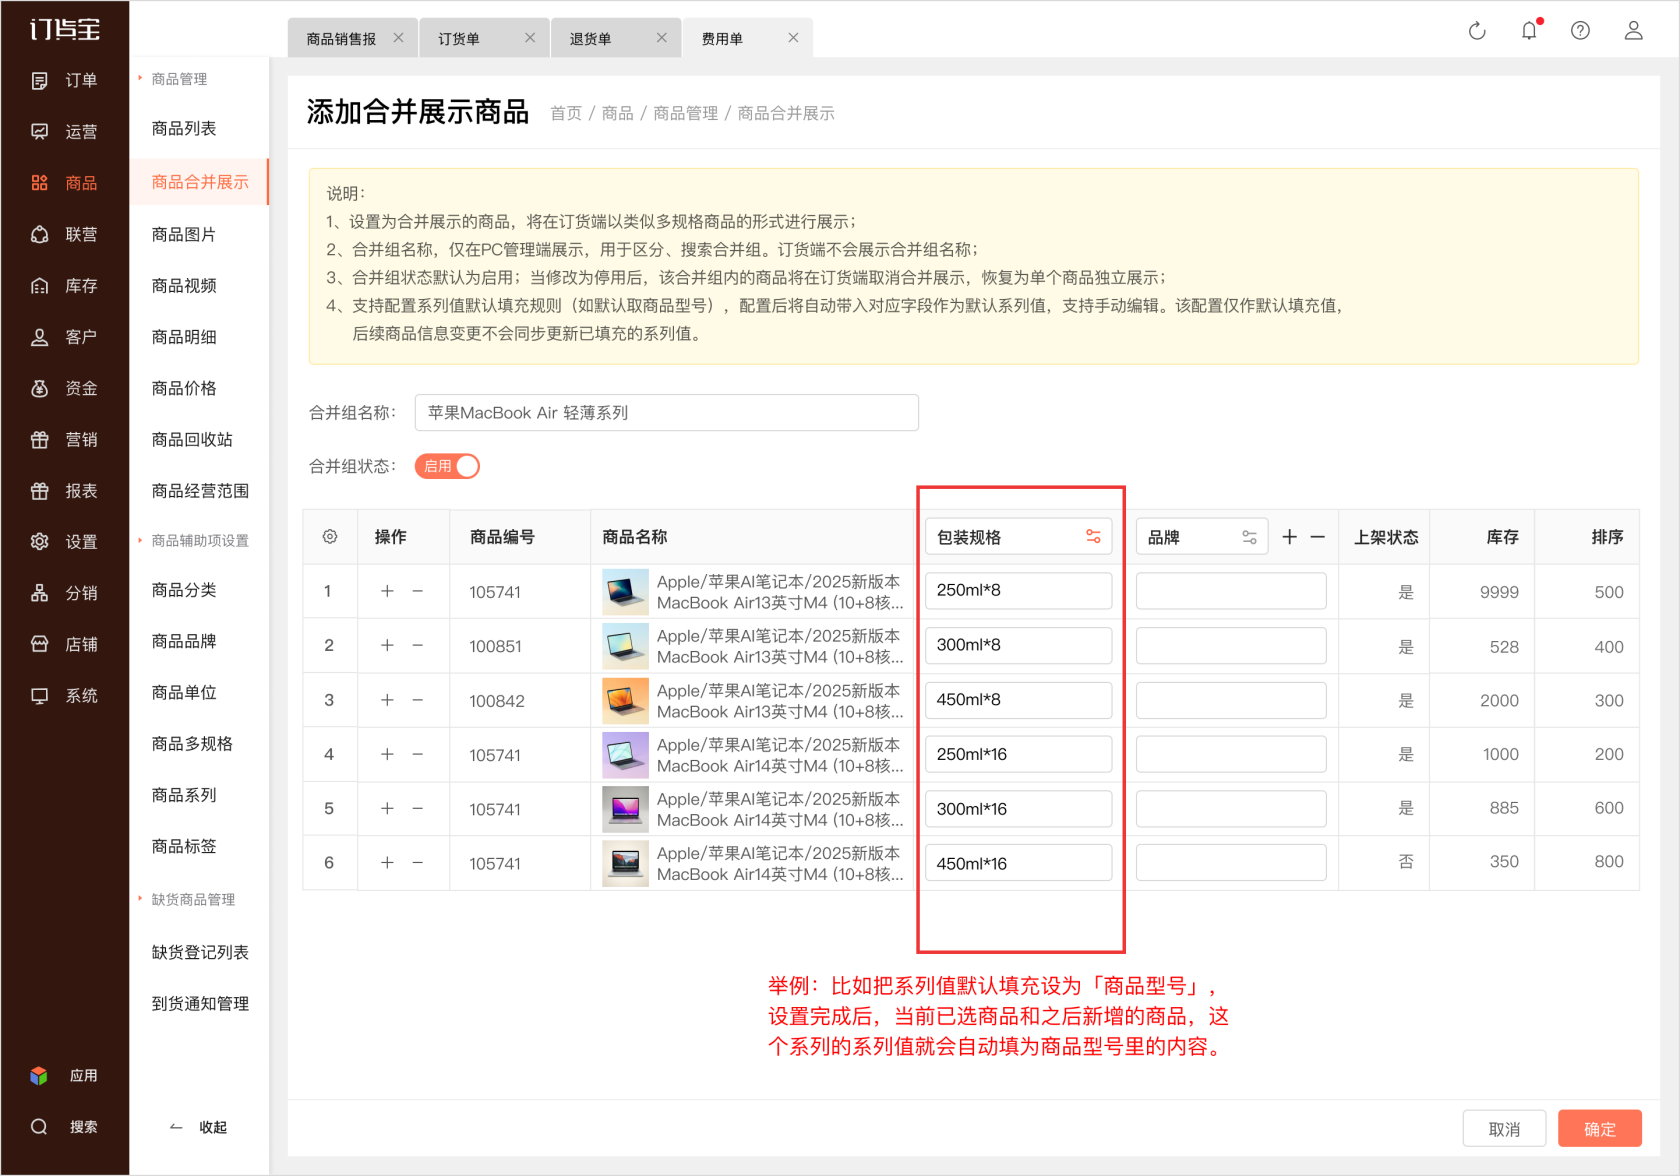The image size is (1680, 1176).
Task: Open the 库存 sidebar section
Action: 65,286
